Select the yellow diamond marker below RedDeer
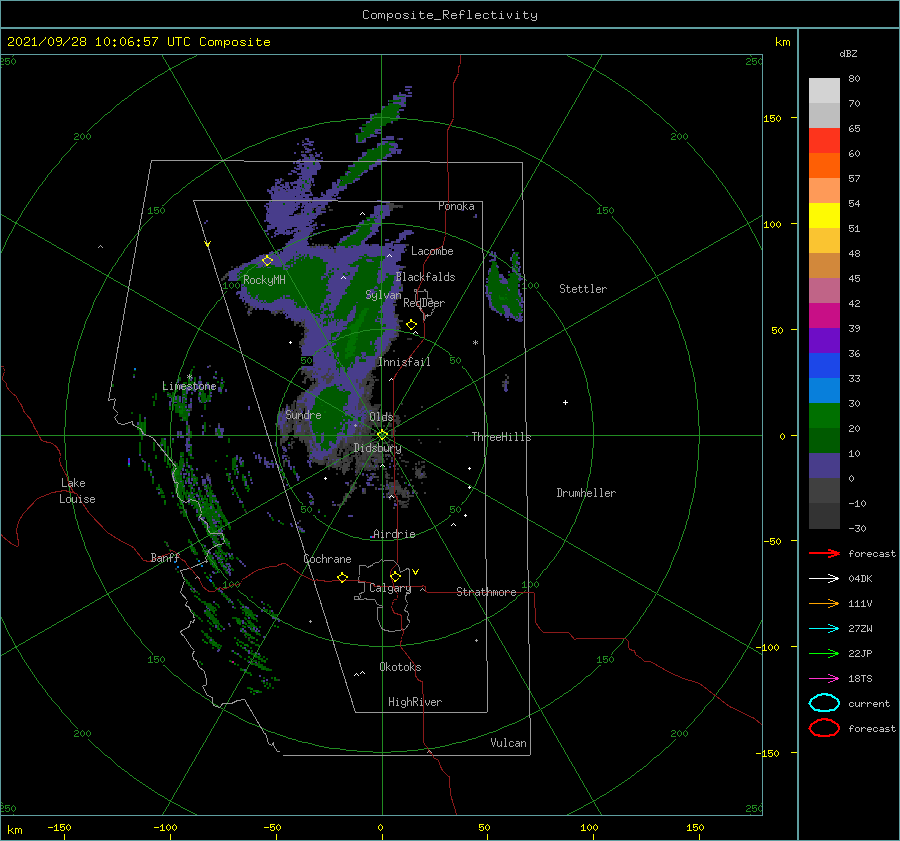Image resolution: width=900 pixels, height=841 pixels. [x=412, y=325]
